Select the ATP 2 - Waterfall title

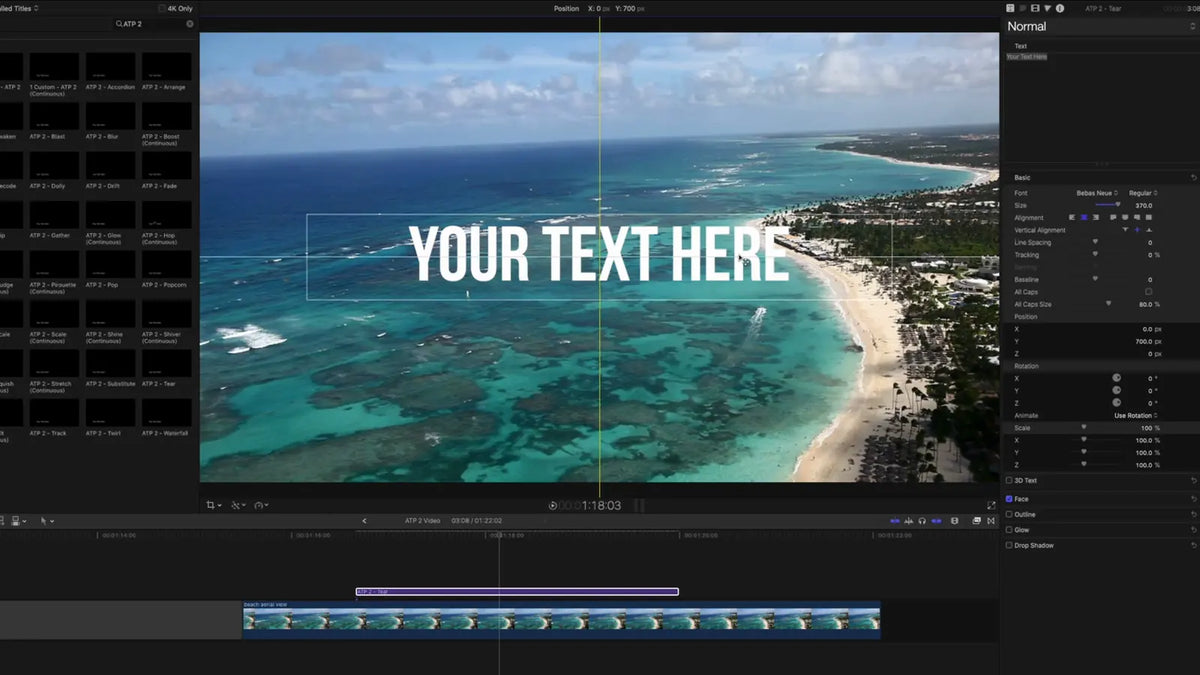click(166, 418)
